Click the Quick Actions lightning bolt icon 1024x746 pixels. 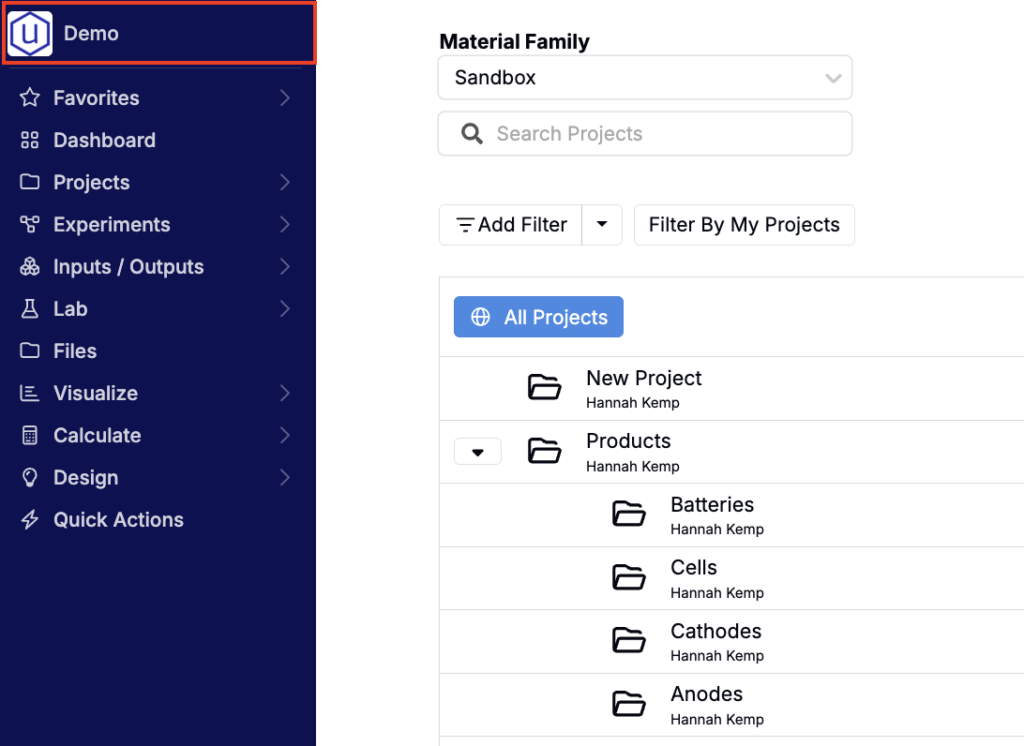tap(30, 520)
